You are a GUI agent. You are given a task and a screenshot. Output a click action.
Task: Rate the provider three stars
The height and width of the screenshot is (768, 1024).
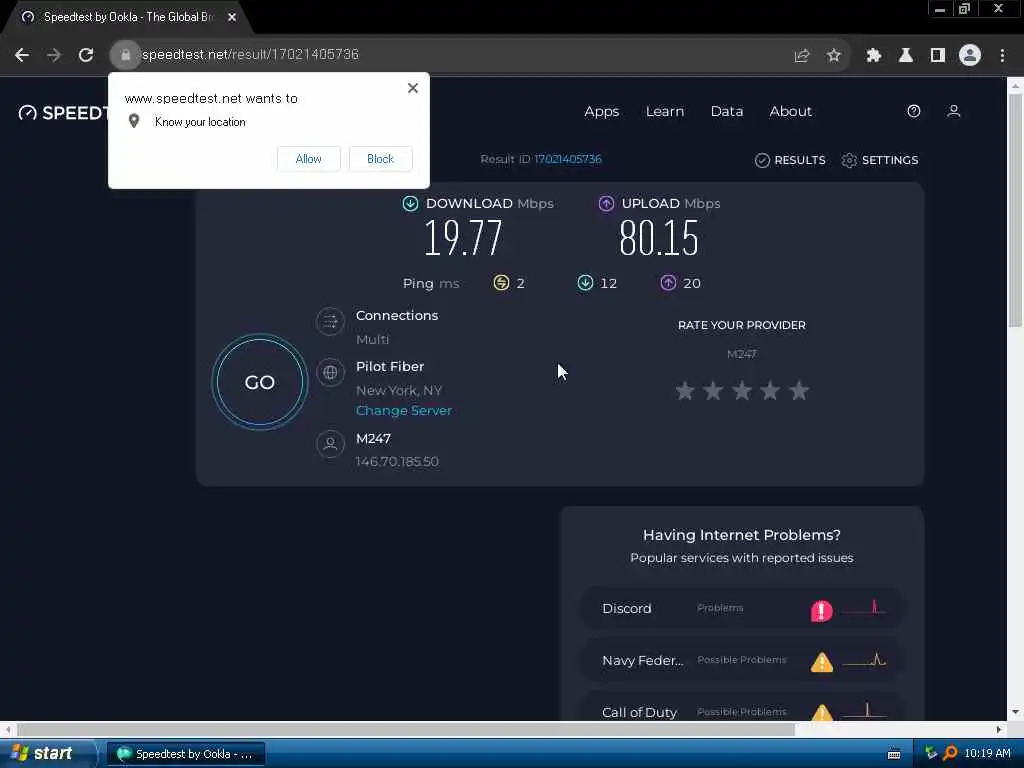pyautogui.click(x=742, y=391)
